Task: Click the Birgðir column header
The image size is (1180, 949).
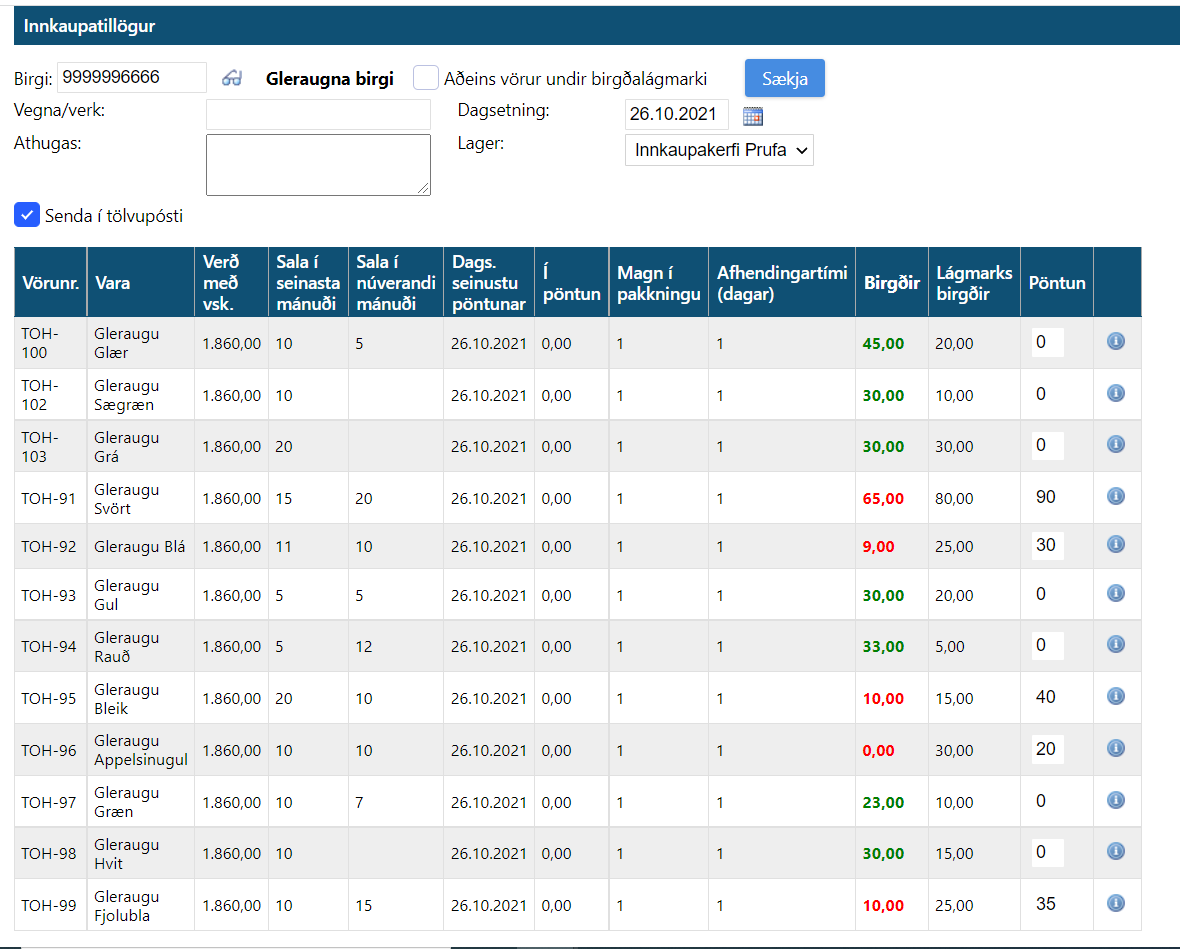Action: tap(891, 283)
